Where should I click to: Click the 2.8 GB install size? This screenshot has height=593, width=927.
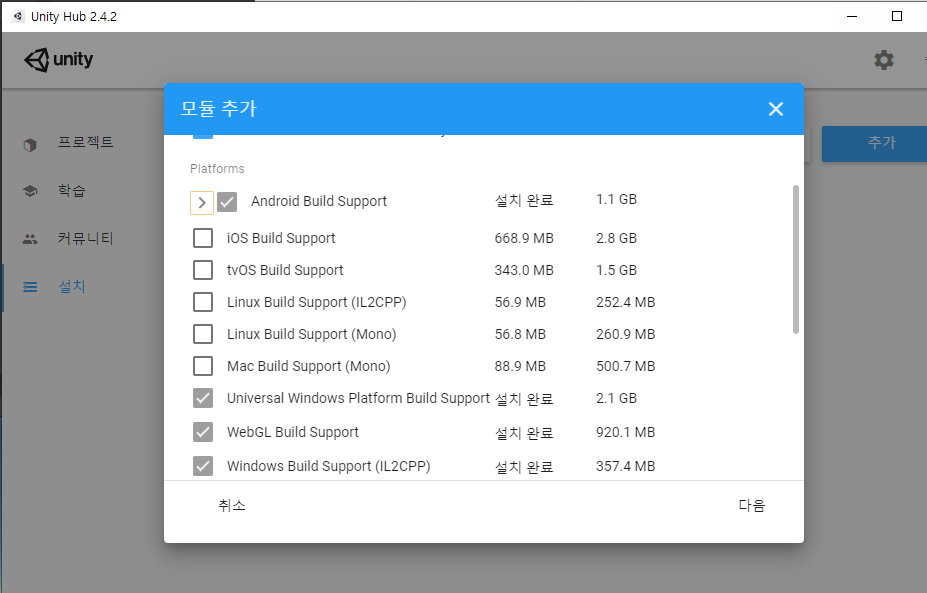tap(616, 238)
